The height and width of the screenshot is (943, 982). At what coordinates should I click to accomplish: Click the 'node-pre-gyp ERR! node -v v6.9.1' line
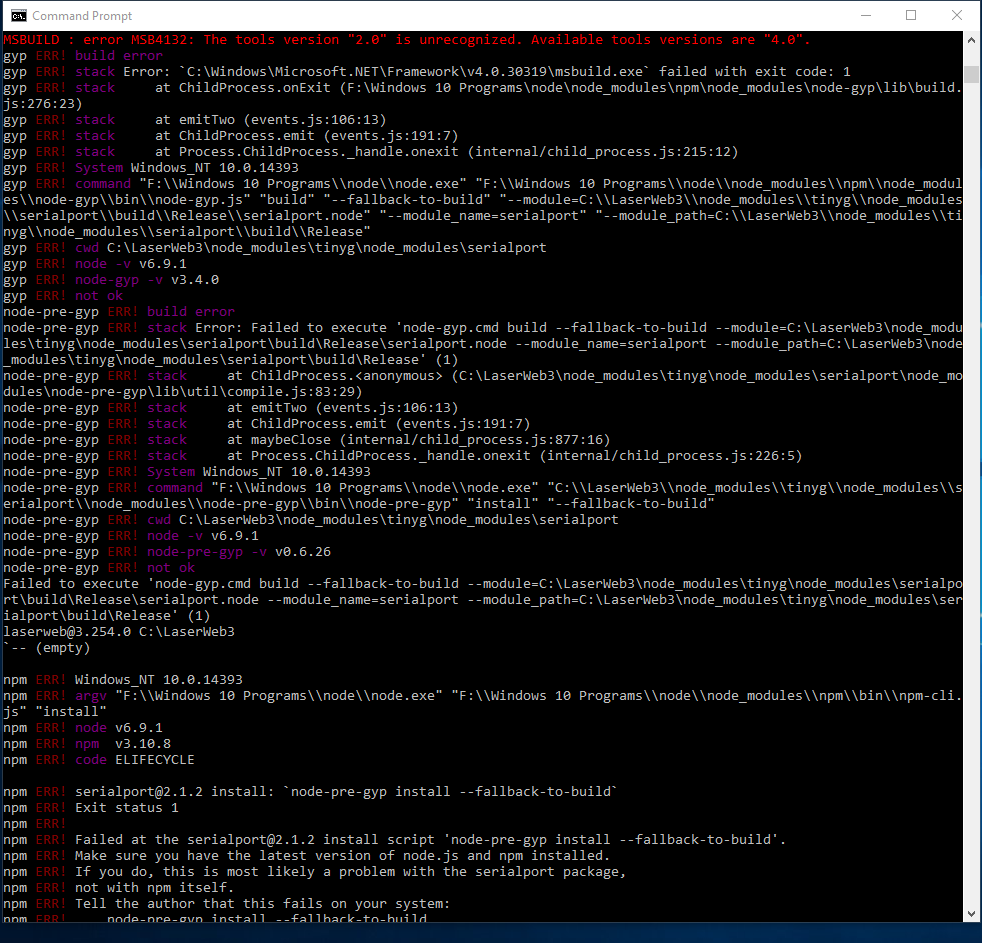tap(131, 536)
